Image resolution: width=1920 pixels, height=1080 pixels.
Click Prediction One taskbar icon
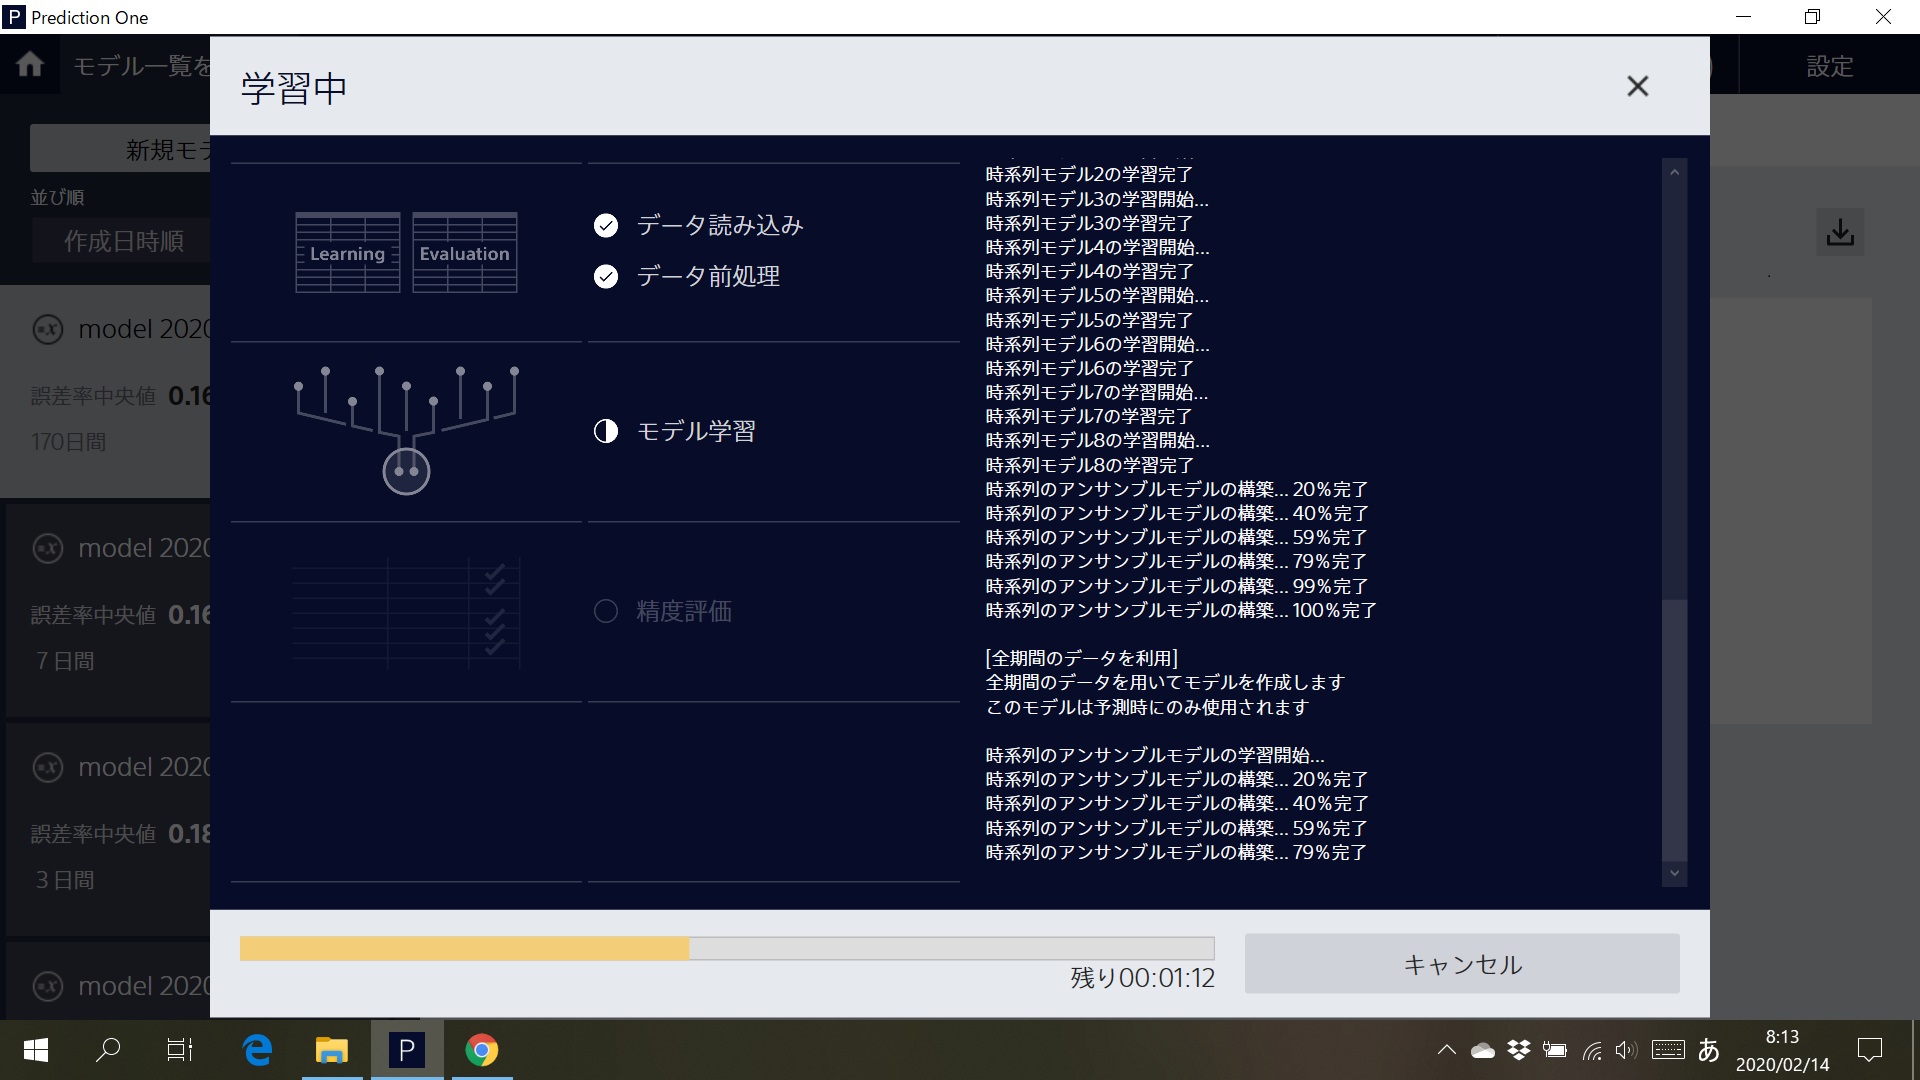click(406, 1050)
